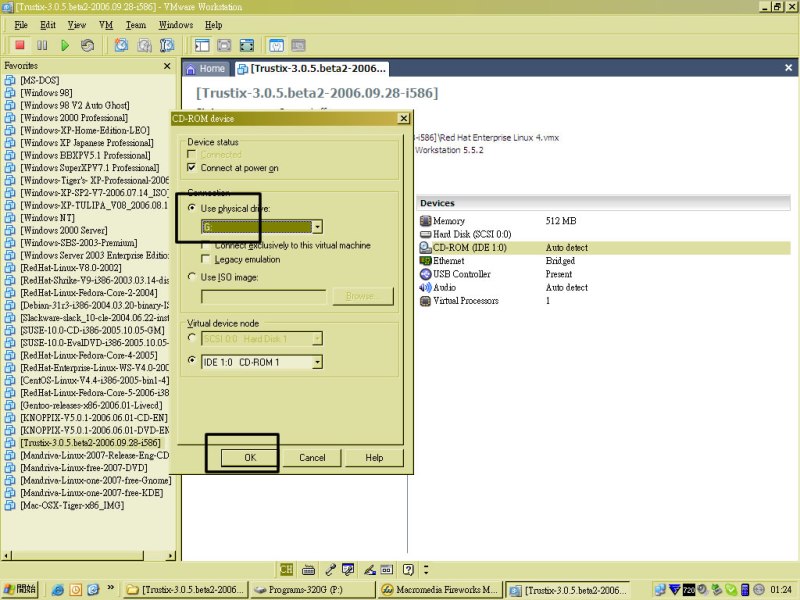This screenshot has height=600, width=800.
Task: Click Cancel in CD-ROM device dialog
Action: [x=312, y=458]
